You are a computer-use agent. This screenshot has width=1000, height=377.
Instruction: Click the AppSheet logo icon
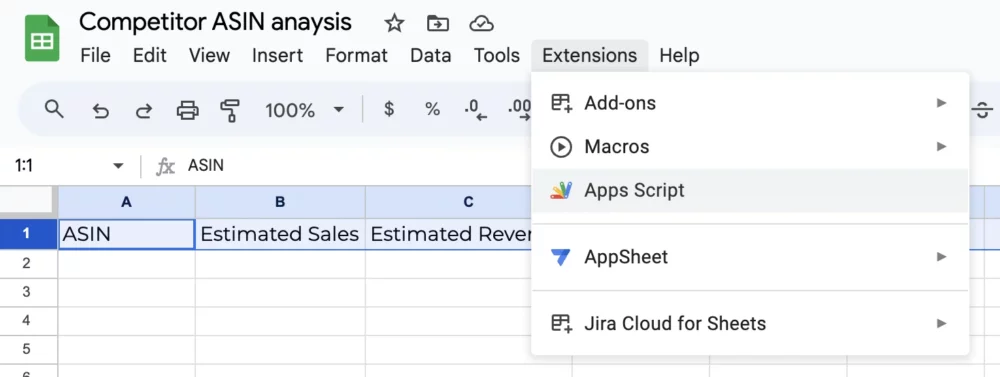click(x=561, y=257)
